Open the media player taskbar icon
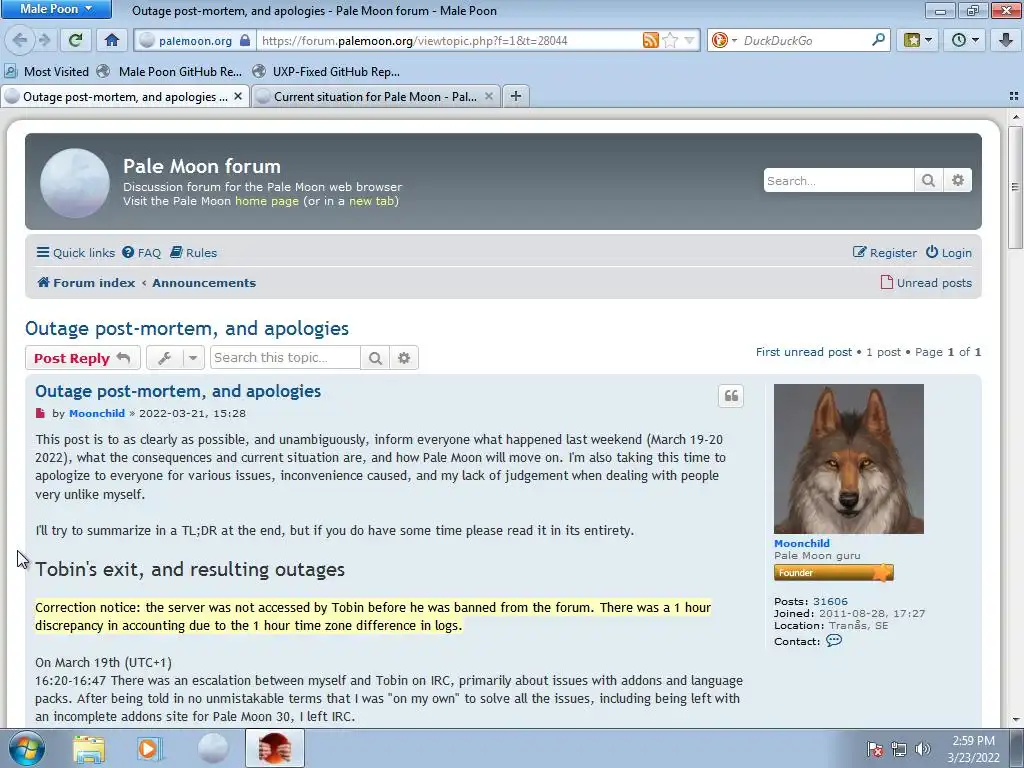 pos(150,748)
